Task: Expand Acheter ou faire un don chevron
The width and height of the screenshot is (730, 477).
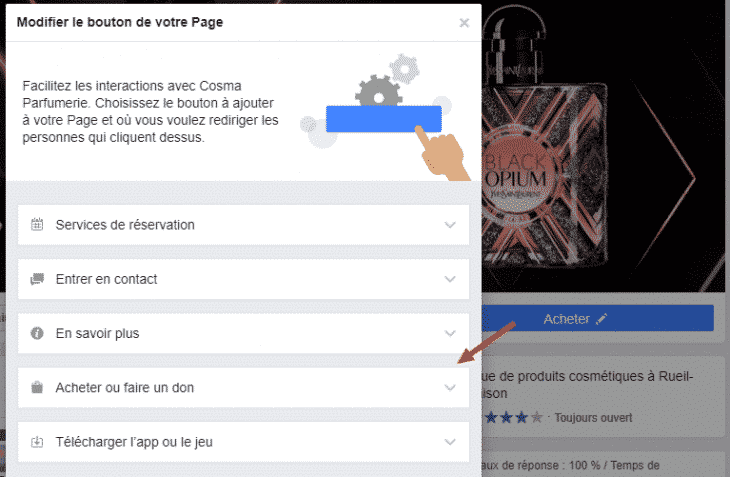Action: coord(450,388)
